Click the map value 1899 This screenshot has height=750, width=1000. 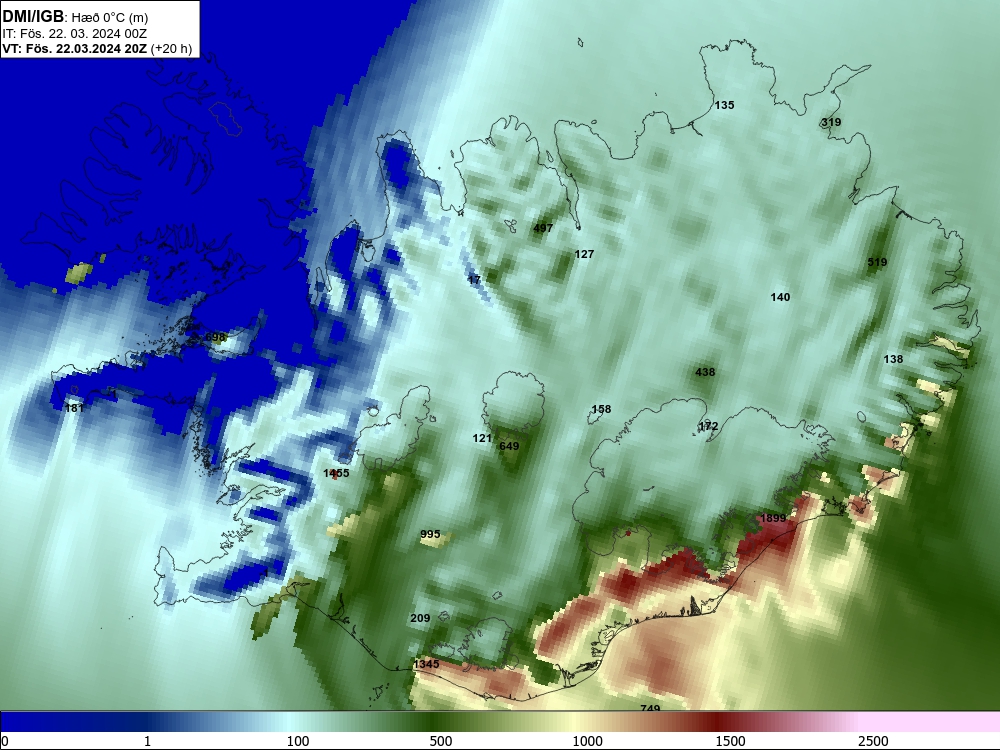tap(773, 518)
